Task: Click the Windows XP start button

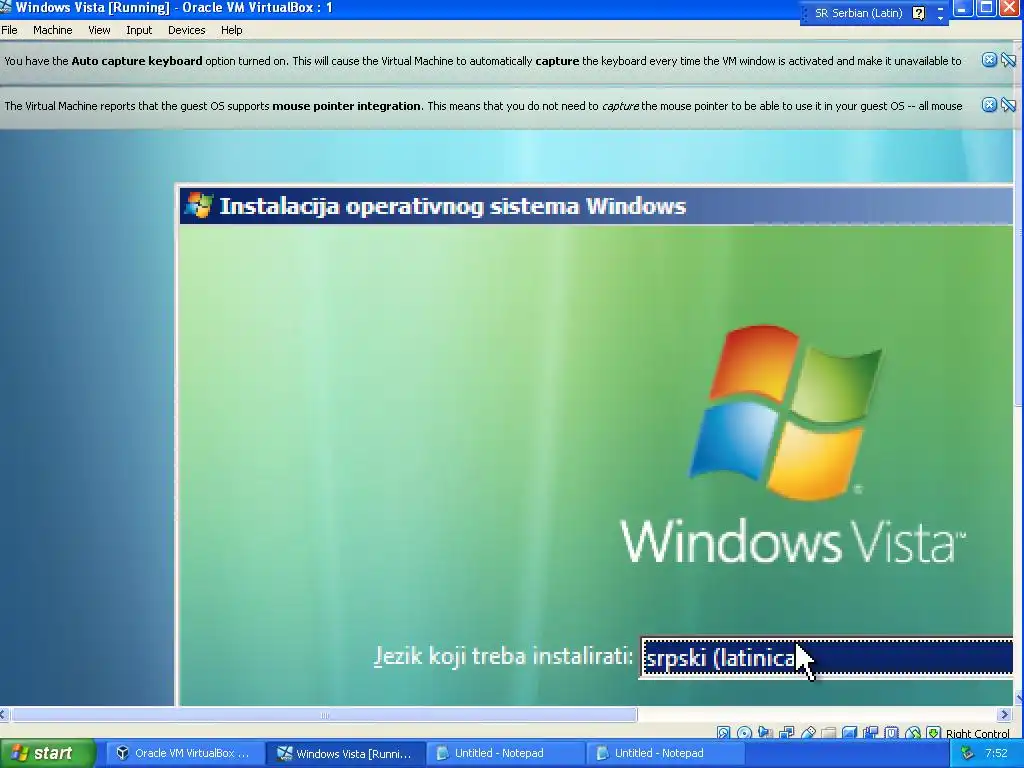Action: (x=46, y=754)
